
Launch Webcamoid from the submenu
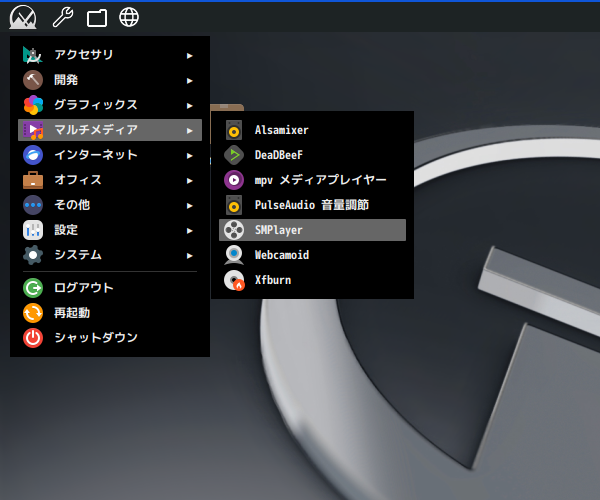[312, 255]
